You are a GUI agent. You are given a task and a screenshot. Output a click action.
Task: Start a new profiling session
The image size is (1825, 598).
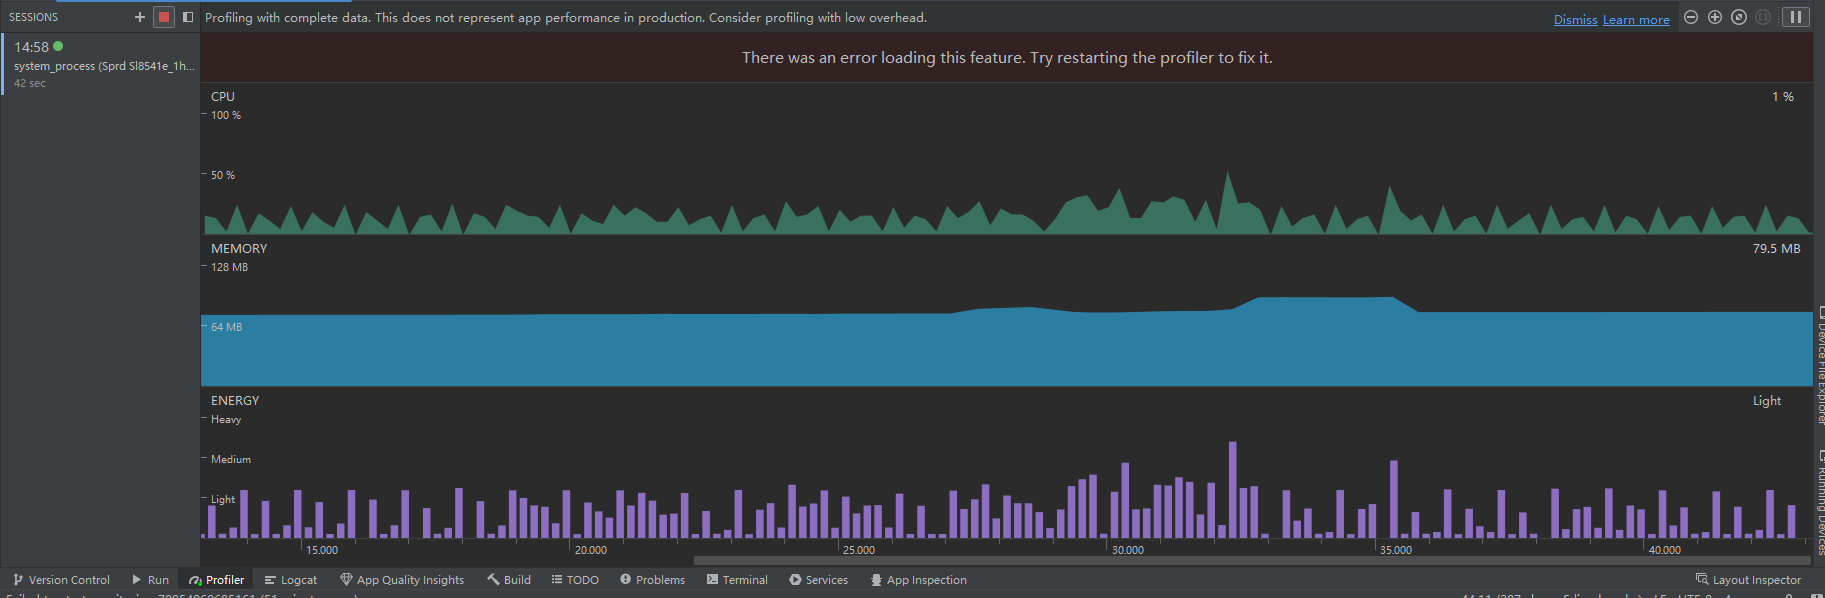coord(140,17)
